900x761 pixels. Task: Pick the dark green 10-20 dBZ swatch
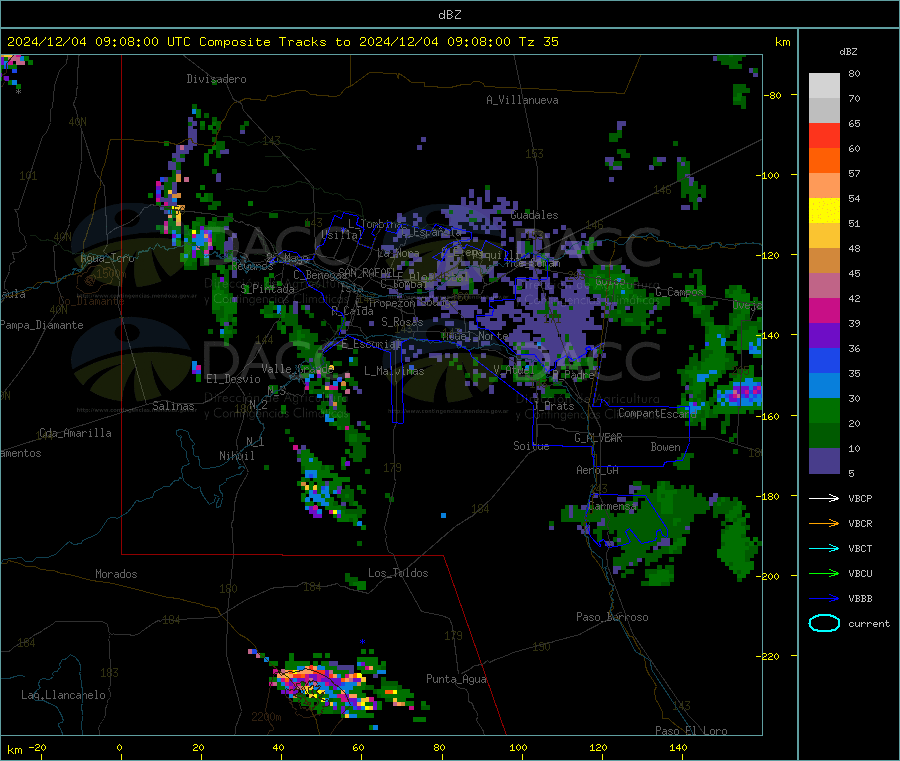pyautogui.click(x=824, y=436)
